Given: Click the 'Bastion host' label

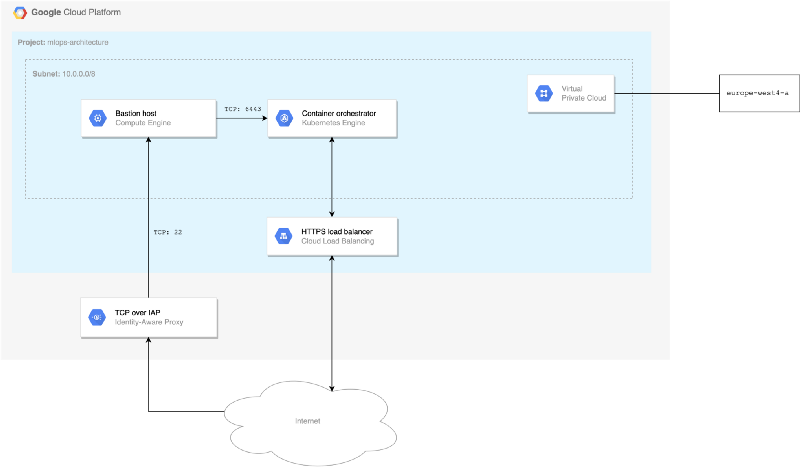Looking at the screenshot, I should pos(136,113).
